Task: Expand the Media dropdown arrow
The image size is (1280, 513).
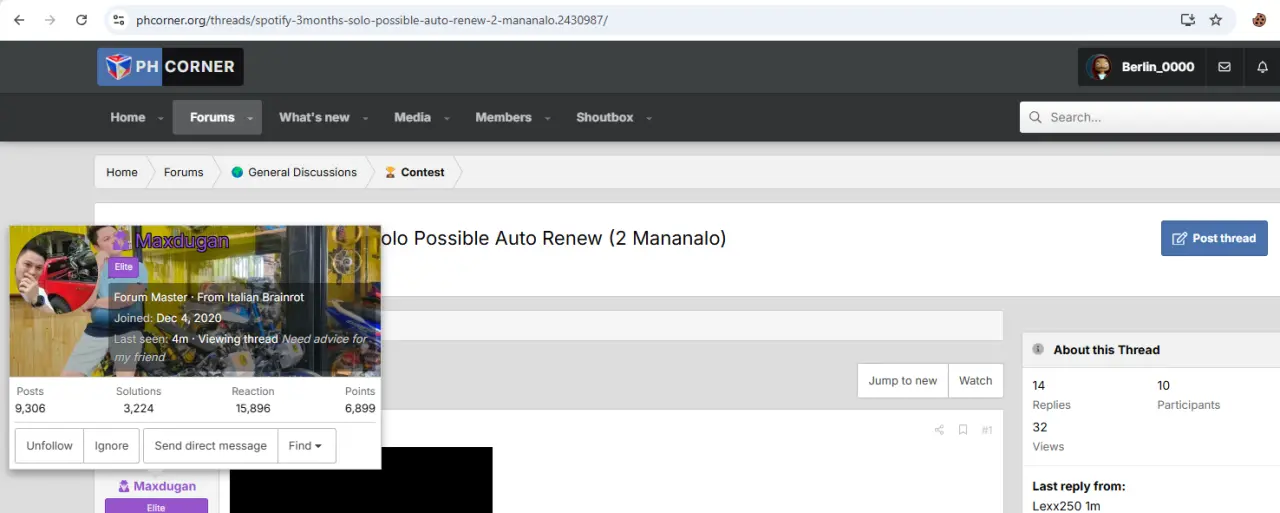Action: click(x=446, y=118)
